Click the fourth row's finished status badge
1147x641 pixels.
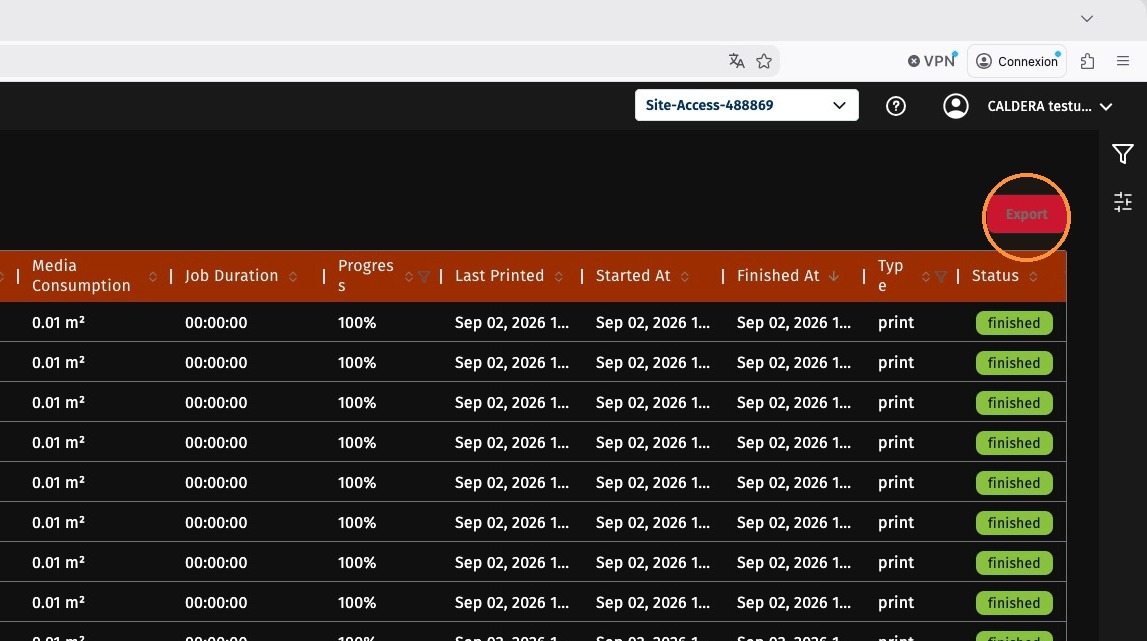1014,443
